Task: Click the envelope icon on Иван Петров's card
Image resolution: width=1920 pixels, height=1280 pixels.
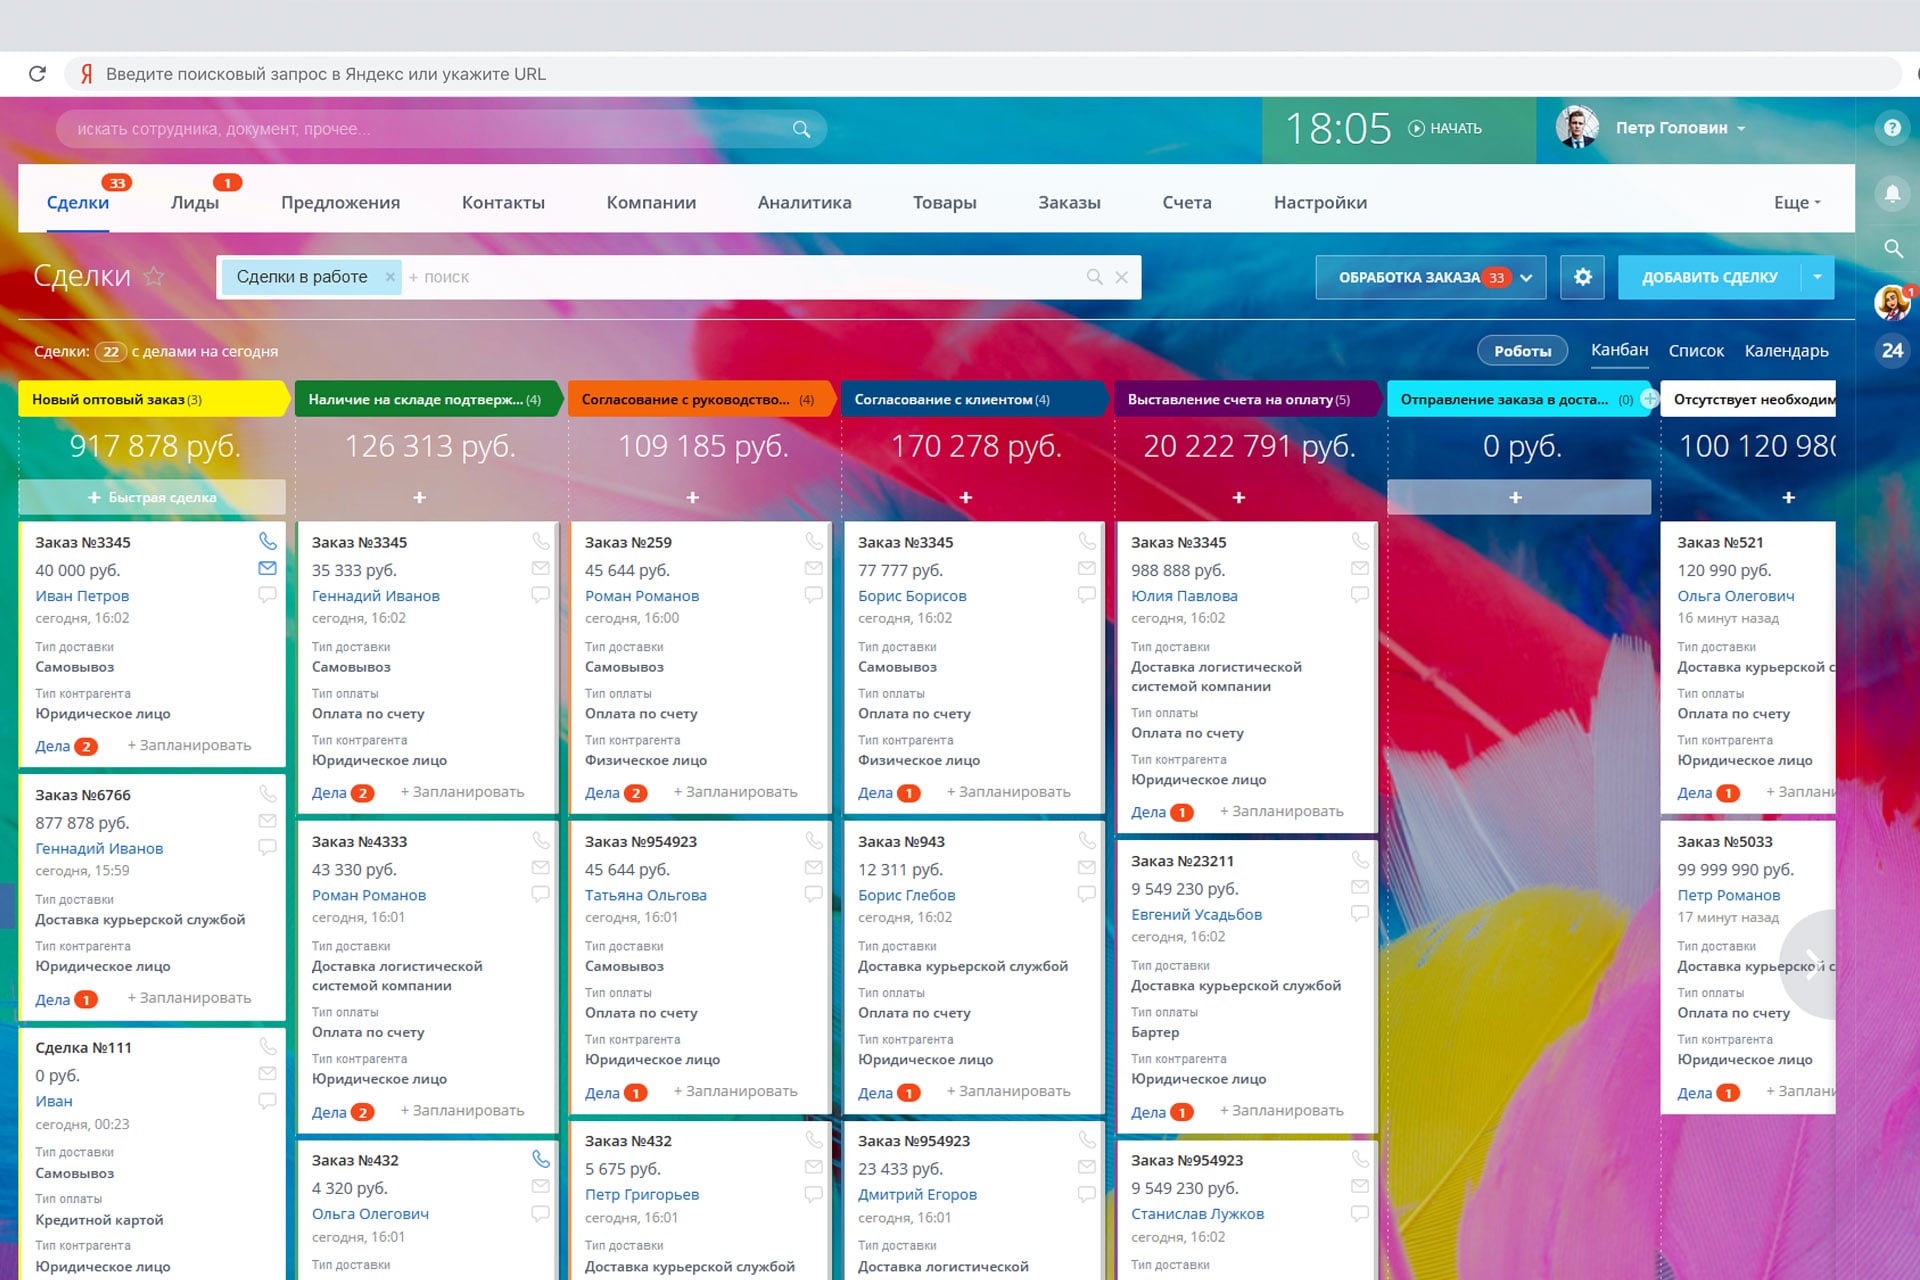Action: coord(267,568)
